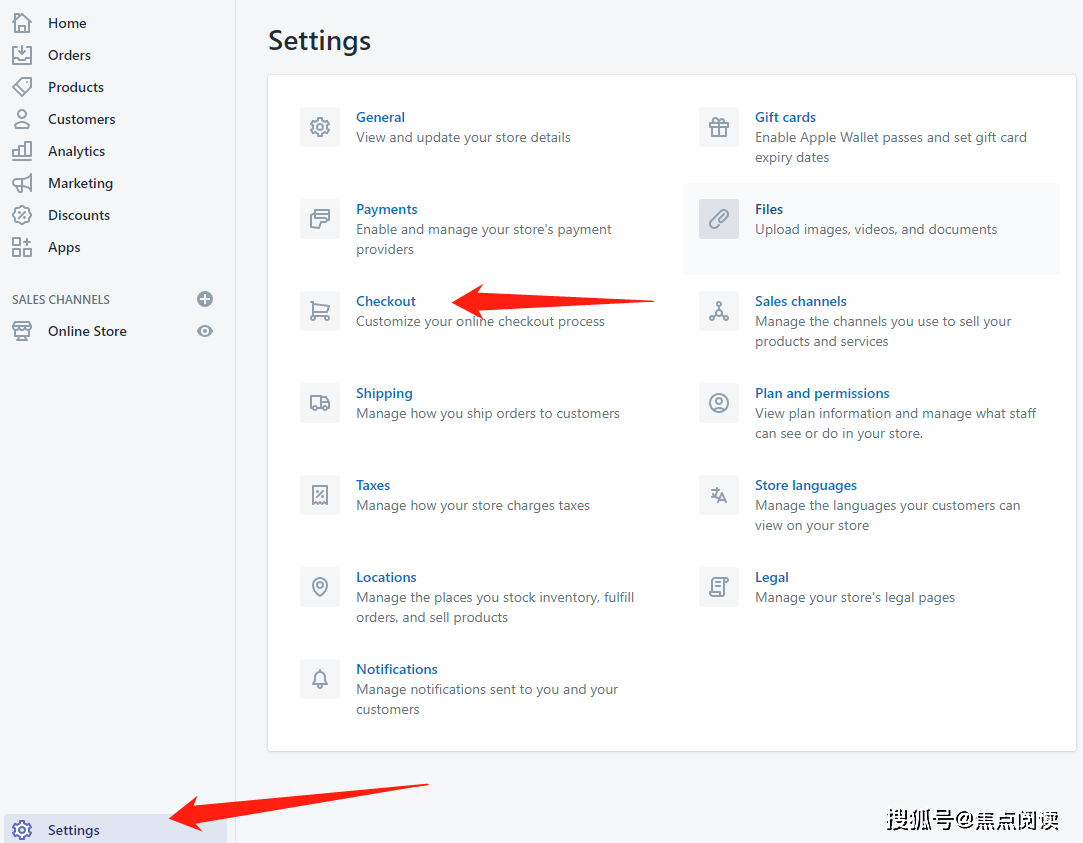
Task: View Online Store via eye icon
Action: [x=205, y=331]
